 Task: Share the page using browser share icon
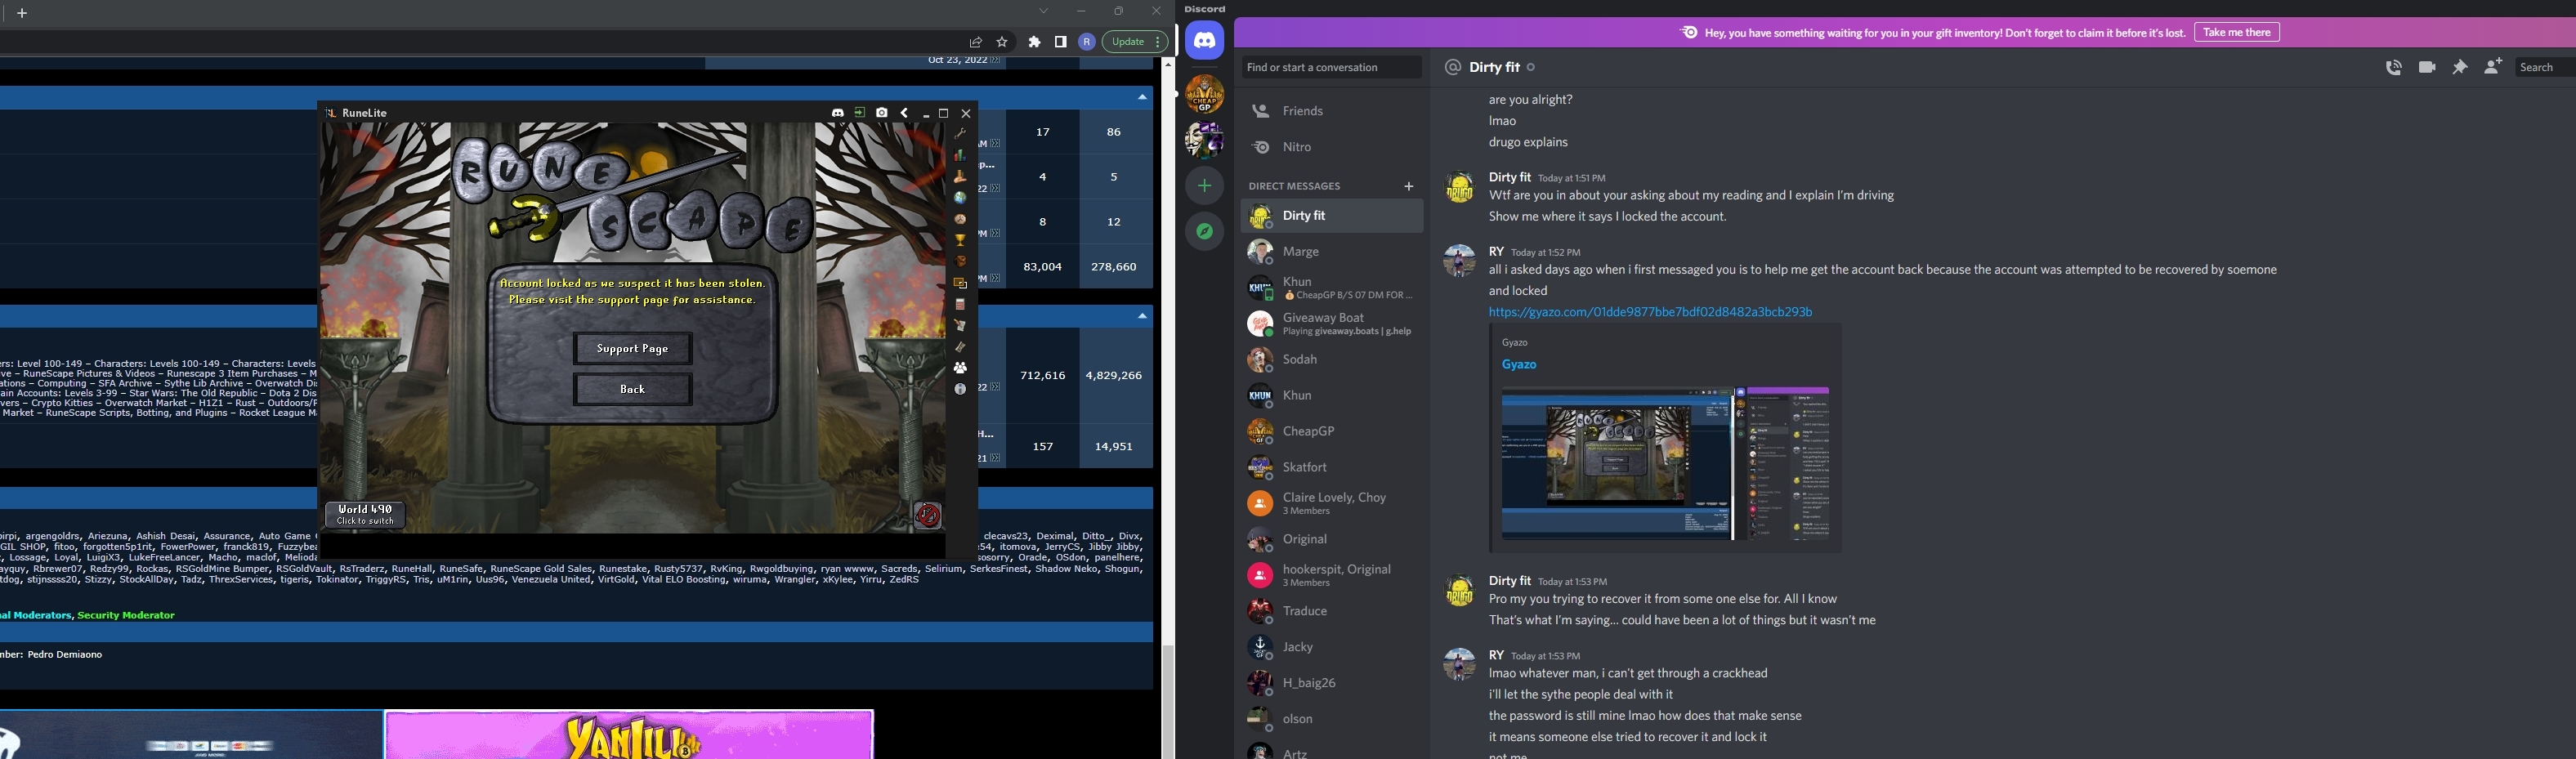975,42
